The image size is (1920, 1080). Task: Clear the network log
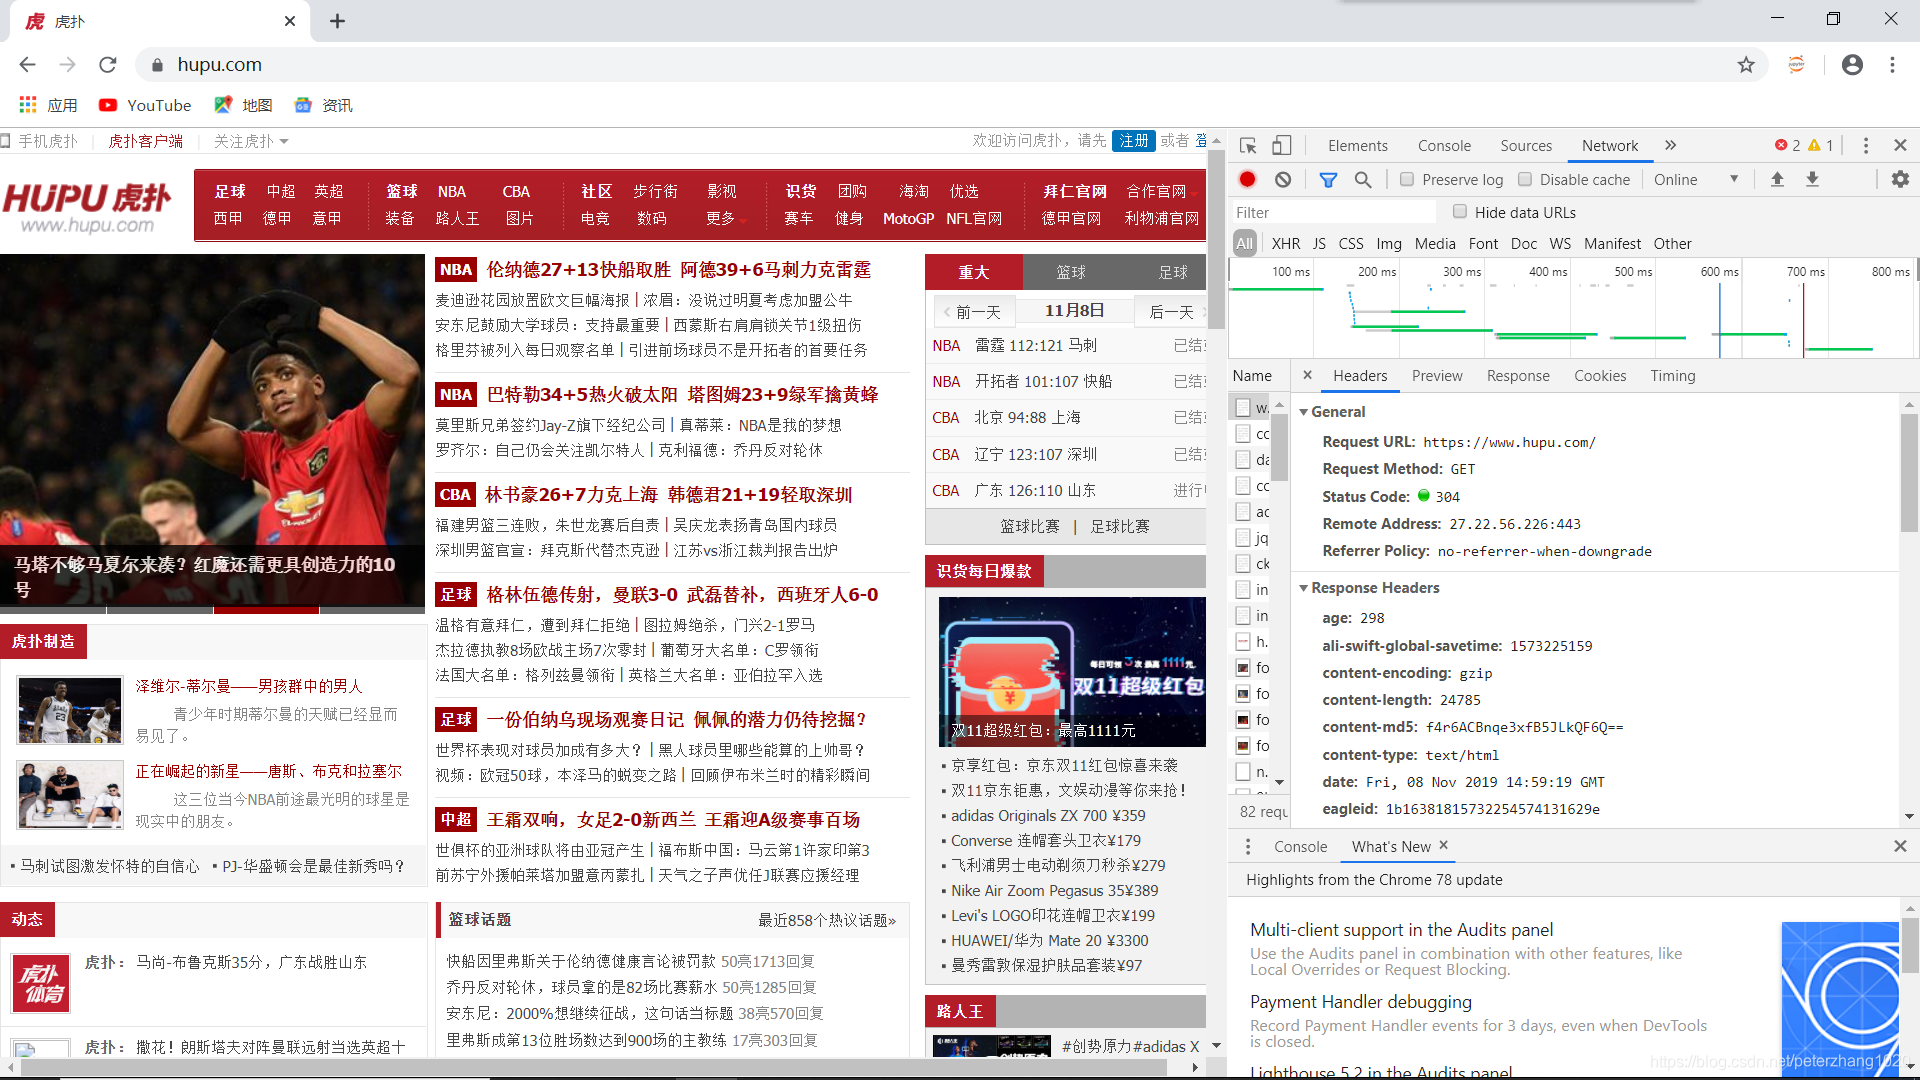pos(1283,179)
